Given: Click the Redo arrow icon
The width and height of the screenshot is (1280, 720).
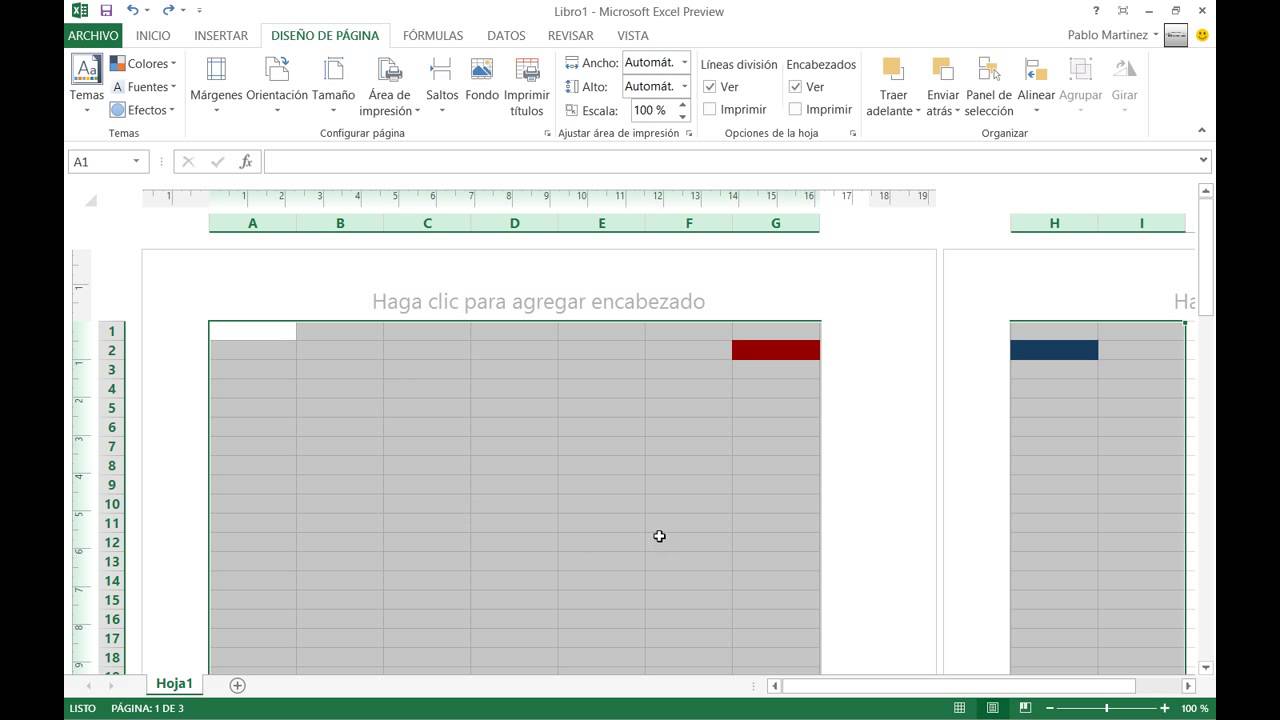Looking at the screenshot, I should 168,11.
